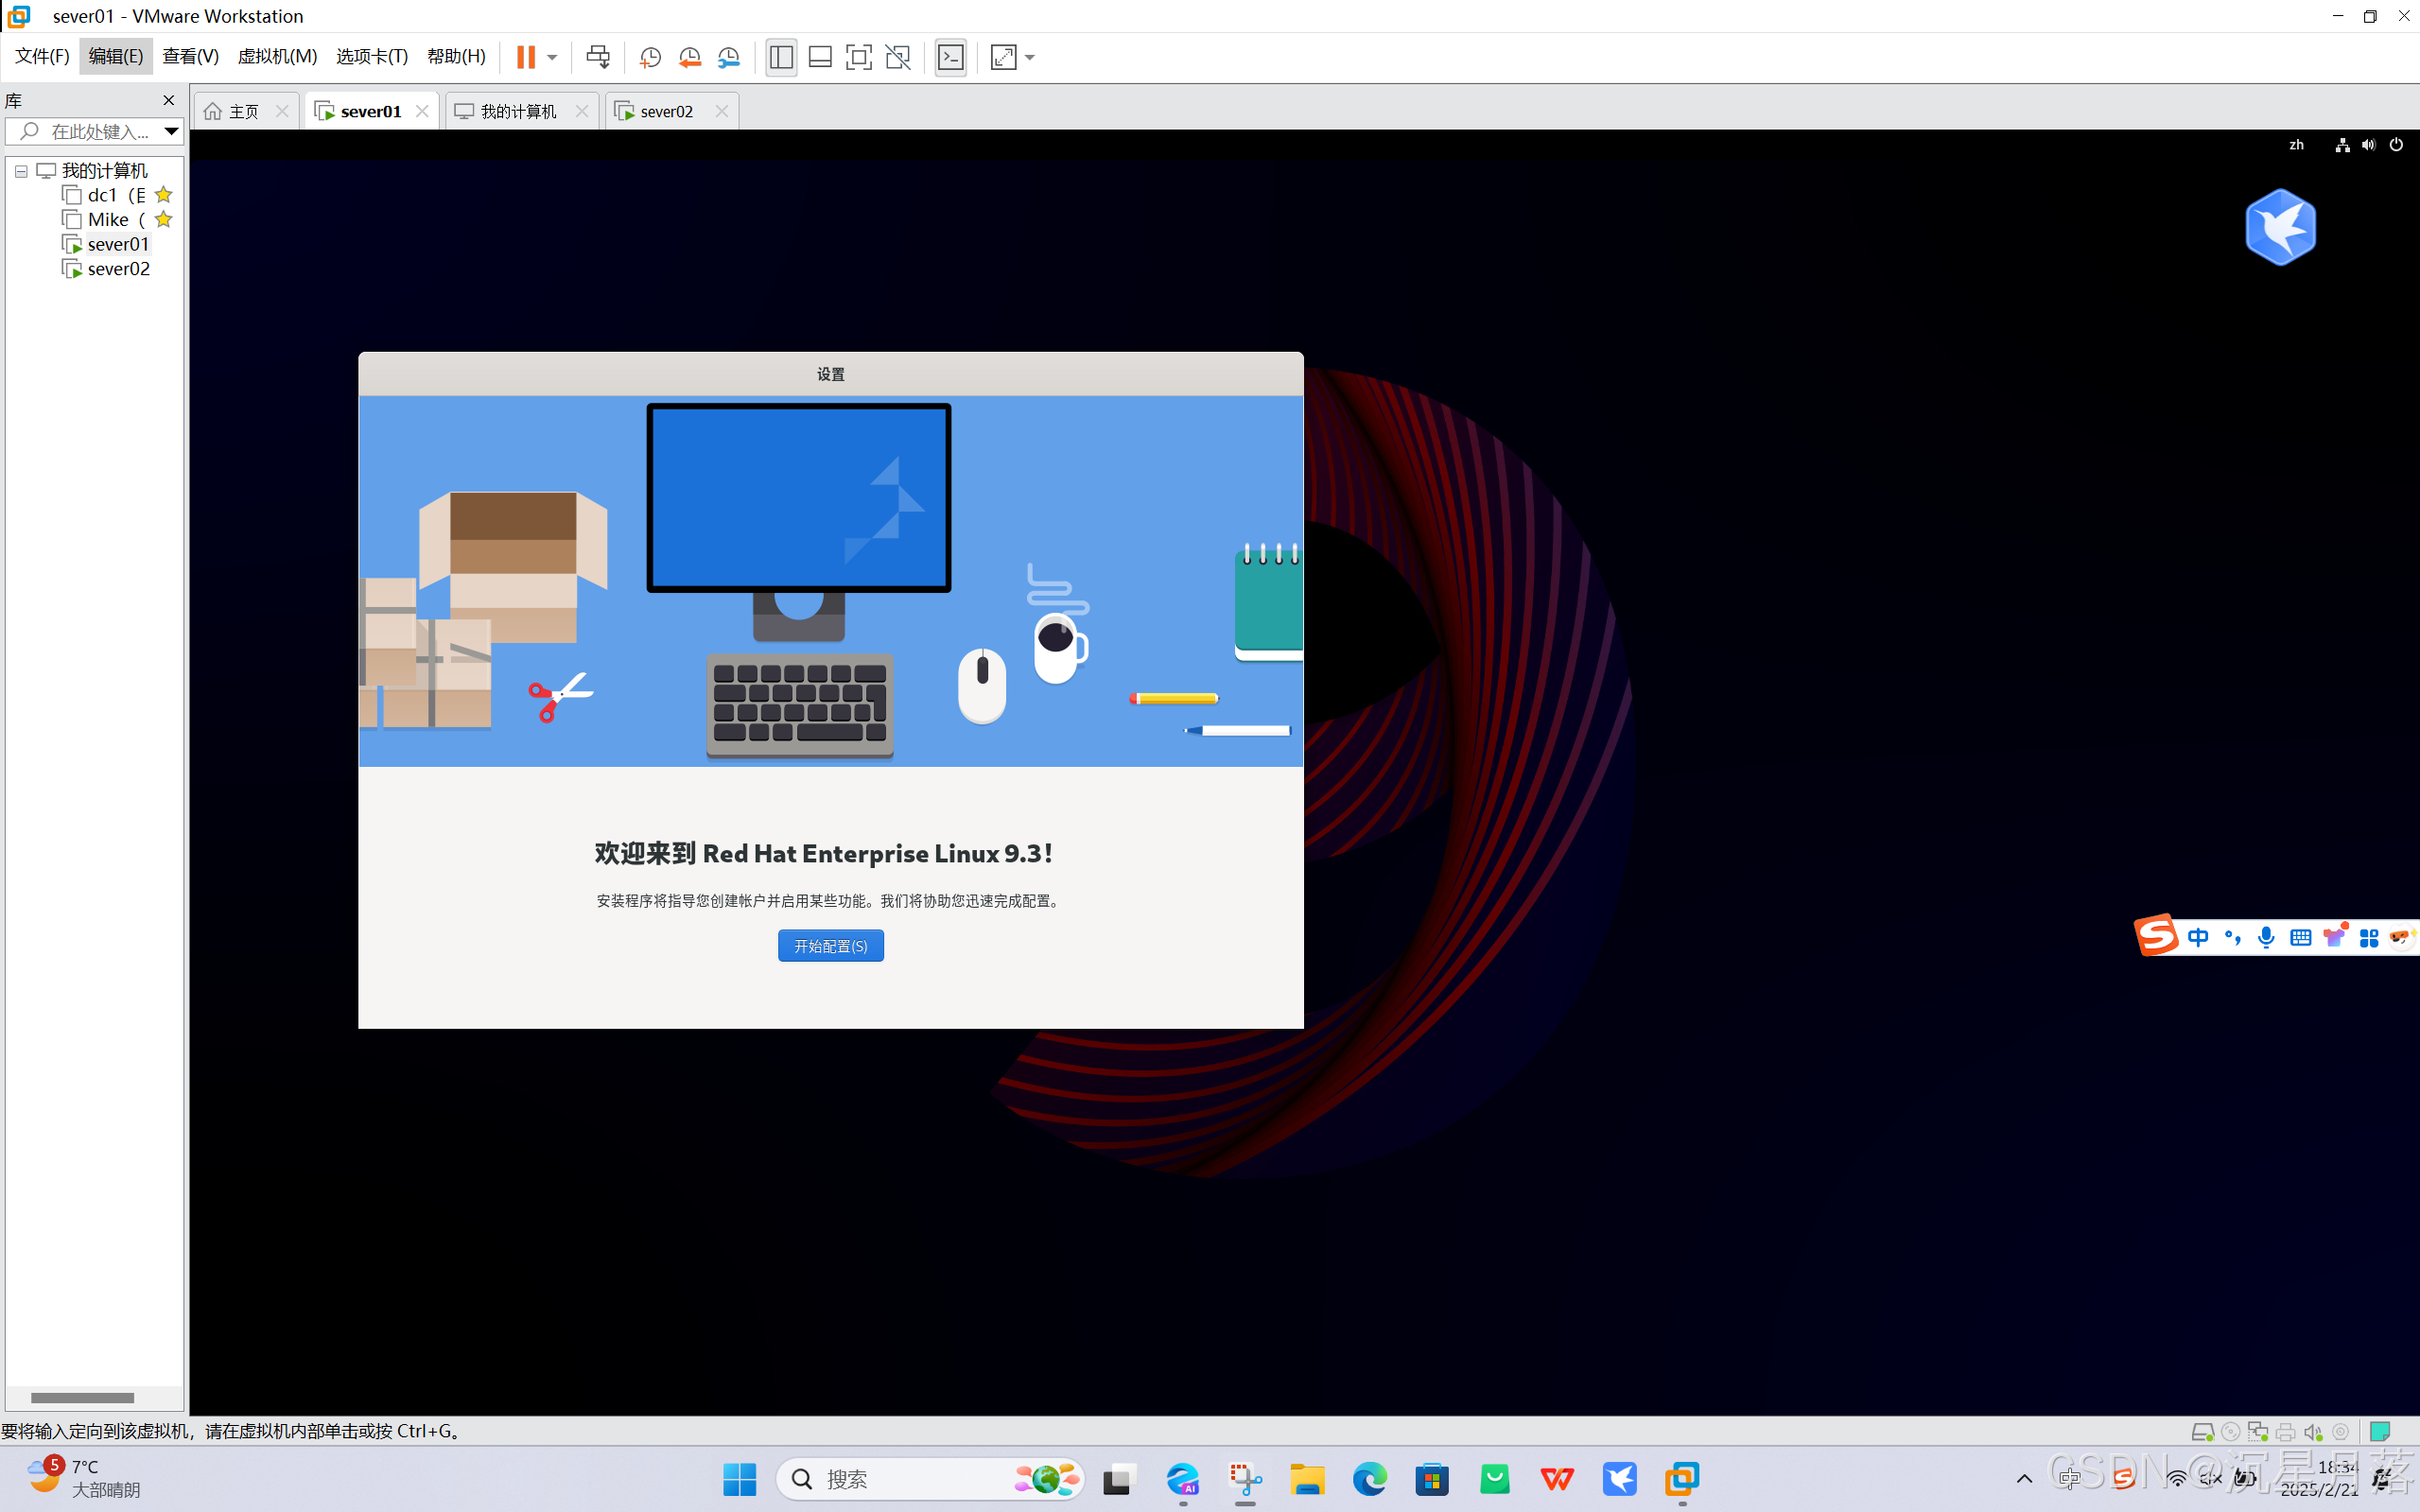Open the power options dropdown arrow

552,57
